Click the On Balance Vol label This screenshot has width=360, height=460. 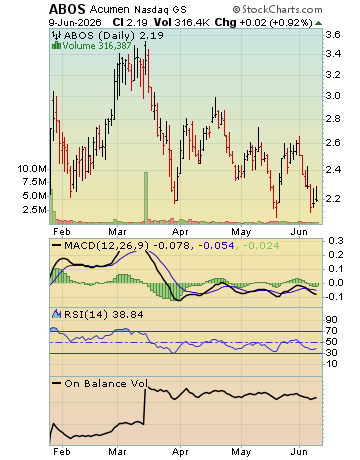point(106,383)
